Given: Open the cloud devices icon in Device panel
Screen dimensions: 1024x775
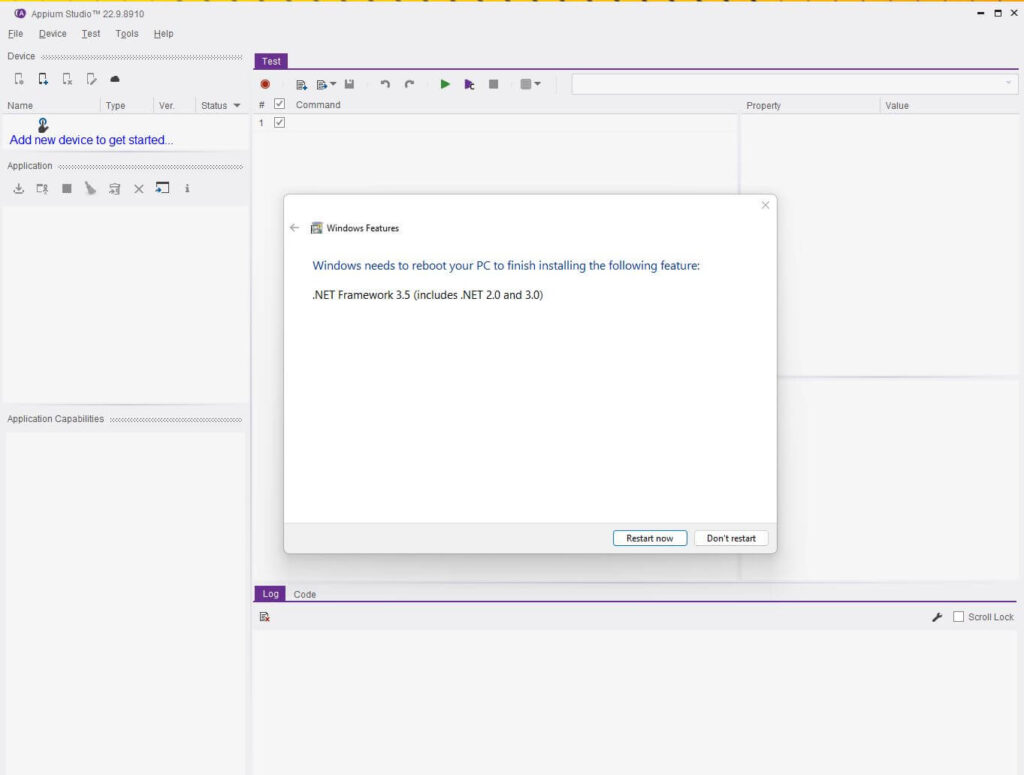Looking at the screenshot, I should click(115, 78).
